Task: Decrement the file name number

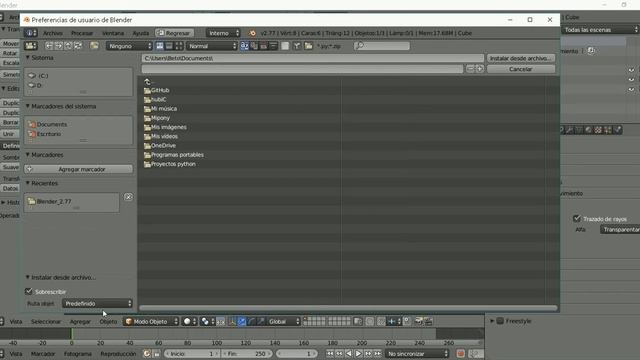Action: pos(470,69)
